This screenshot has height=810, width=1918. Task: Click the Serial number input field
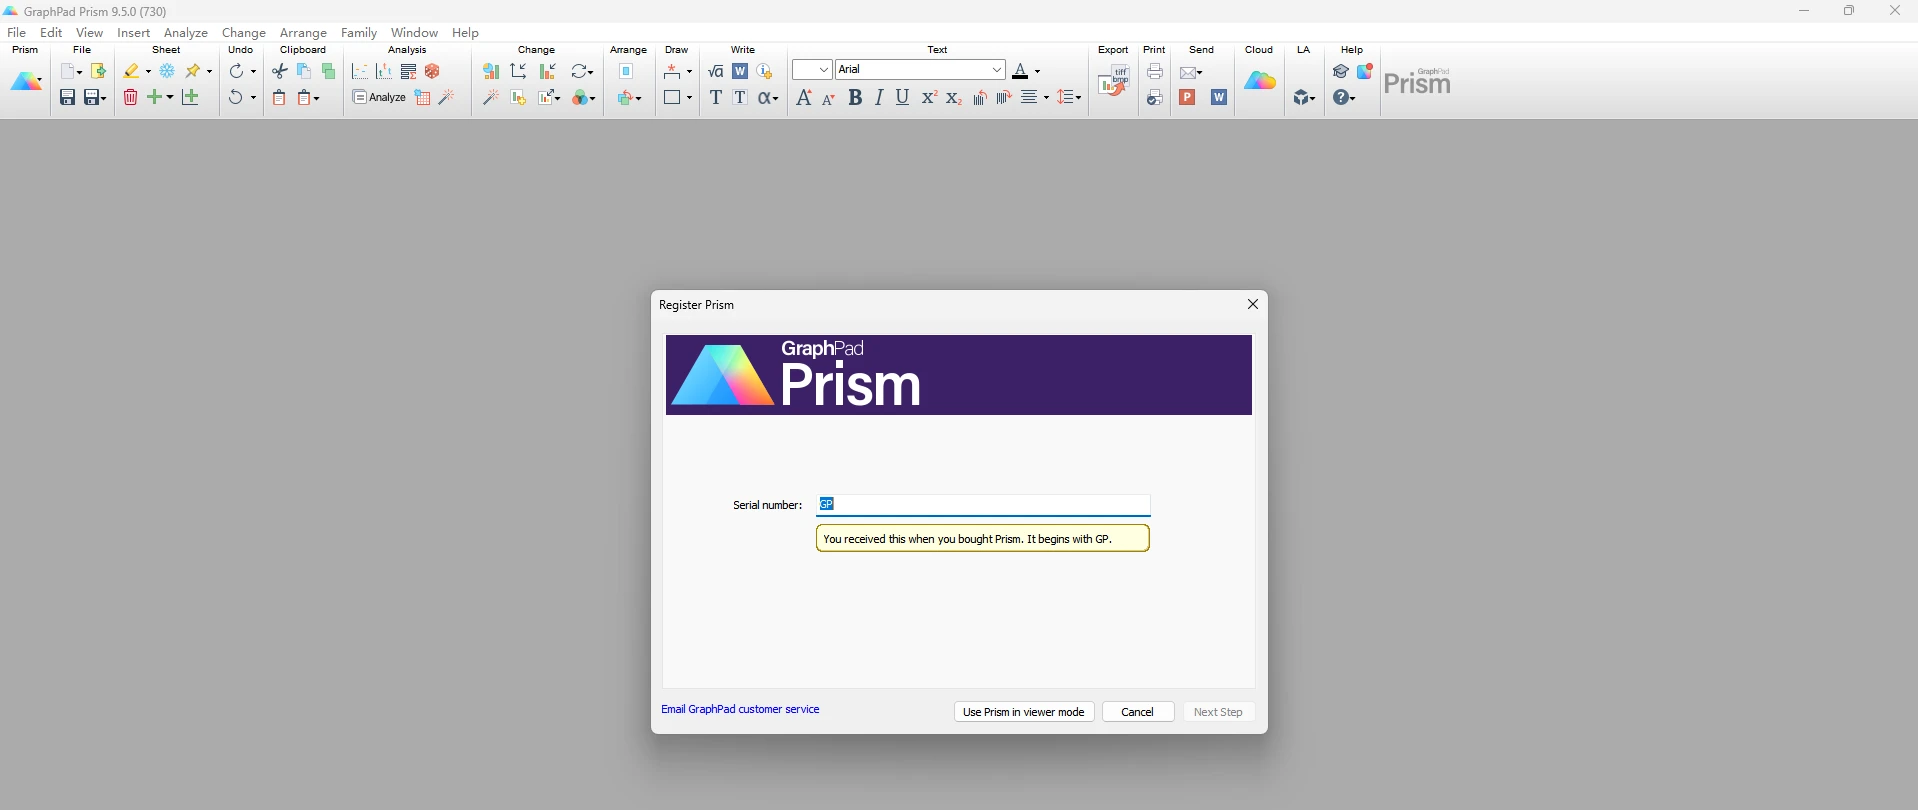(984, 505)
